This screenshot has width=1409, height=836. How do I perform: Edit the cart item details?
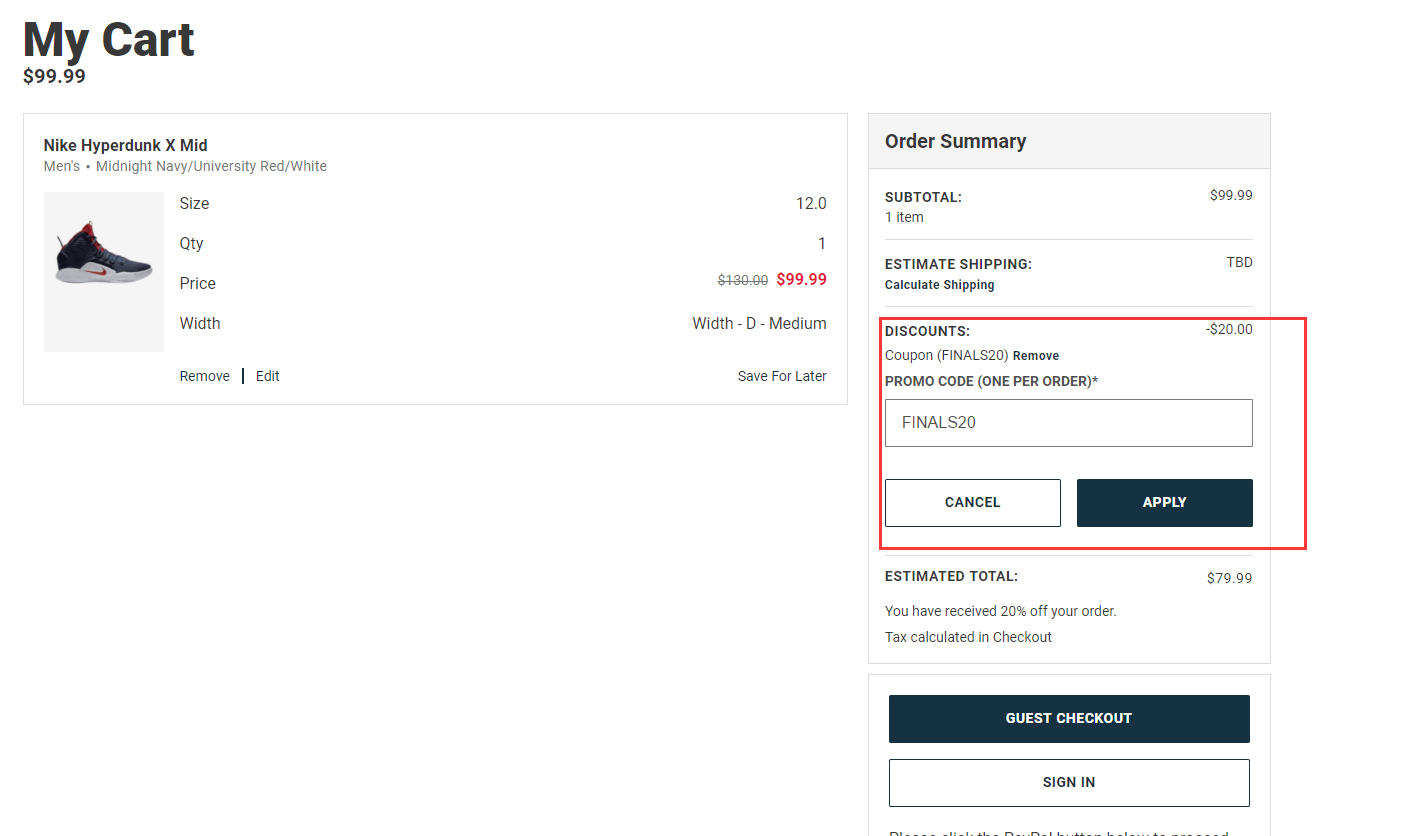point(268,376)
